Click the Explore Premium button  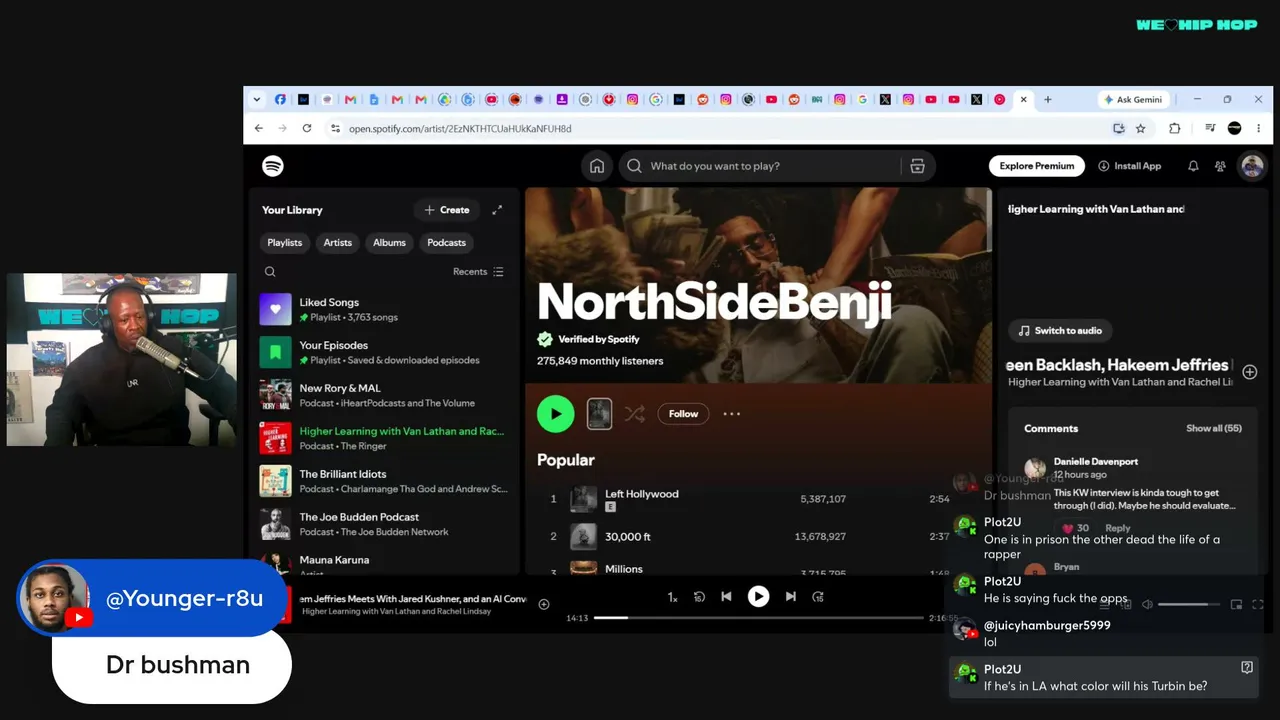(x=1037, y=166)
